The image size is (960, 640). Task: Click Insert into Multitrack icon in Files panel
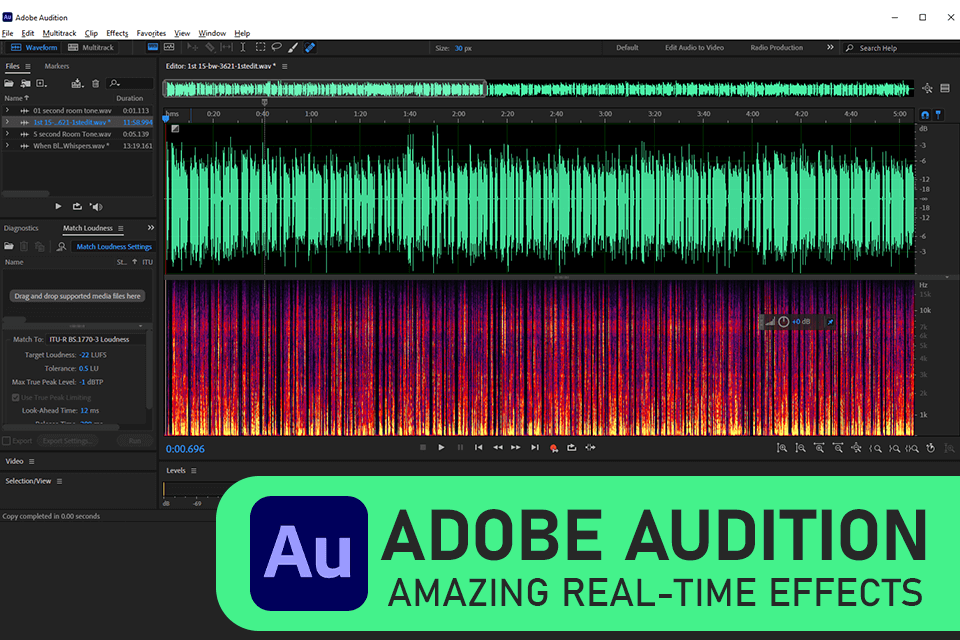click(77, 83)
